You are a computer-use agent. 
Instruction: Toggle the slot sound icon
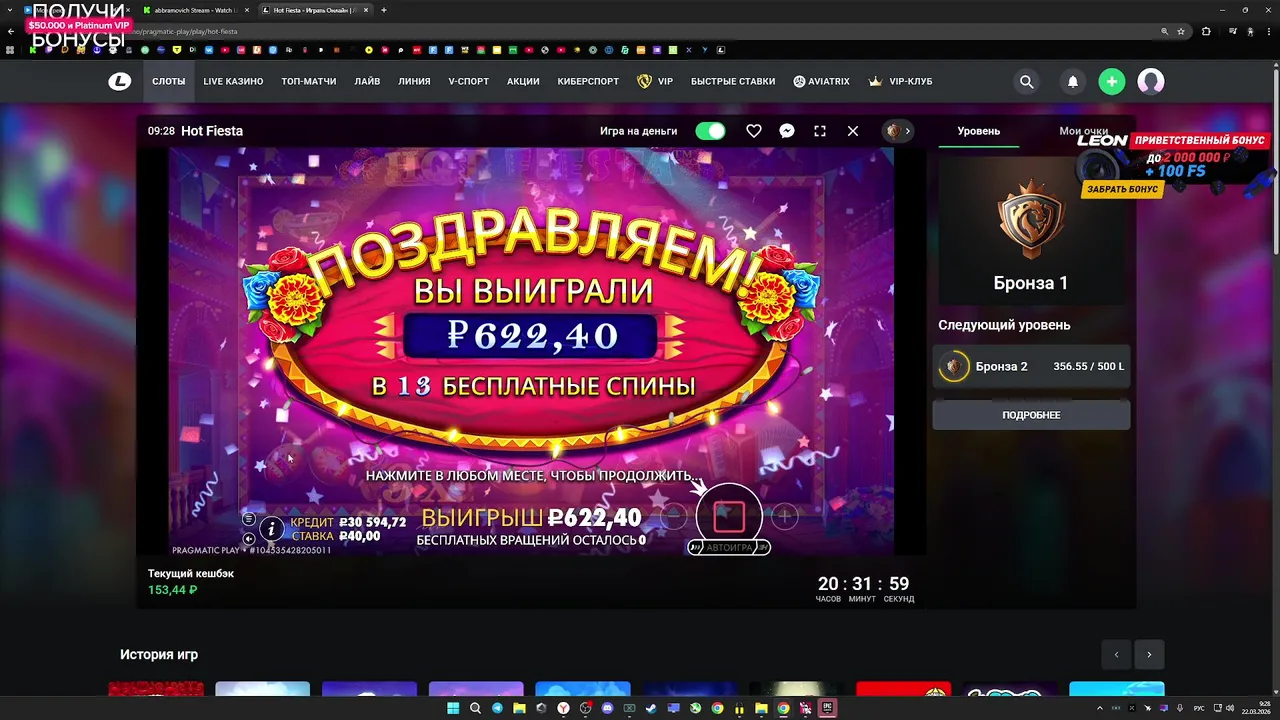(x=249, y=539)
